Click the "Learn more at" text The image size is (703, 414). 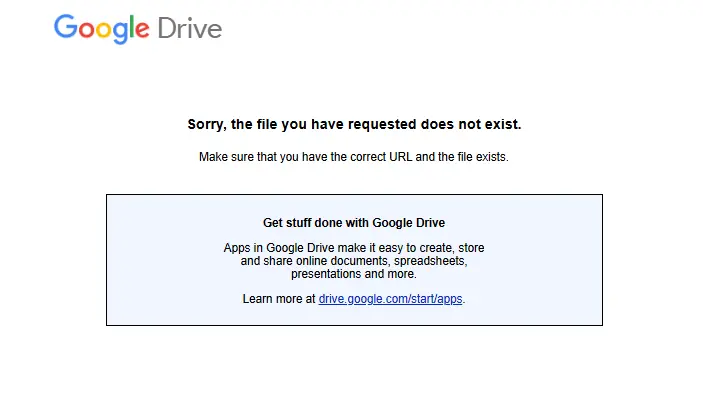click(279, 299)
